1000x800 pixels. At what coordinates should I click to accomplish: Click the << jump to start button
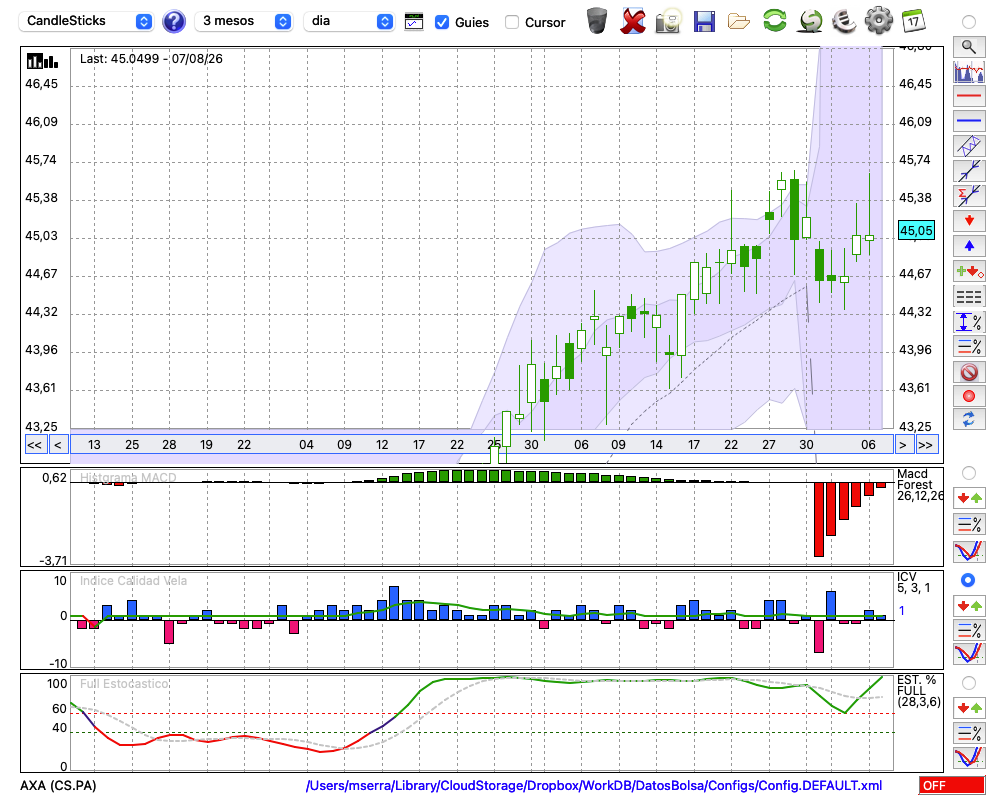pyautogui.click(x=34, y=445)
